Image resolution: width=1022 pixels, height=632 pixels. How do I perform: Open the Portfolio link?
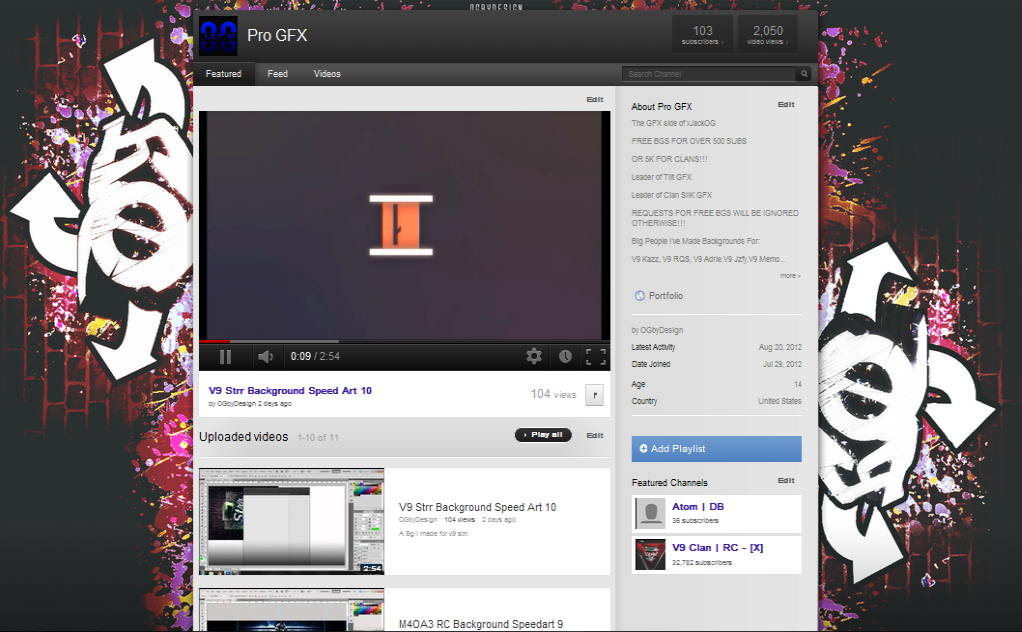point(666,296)
